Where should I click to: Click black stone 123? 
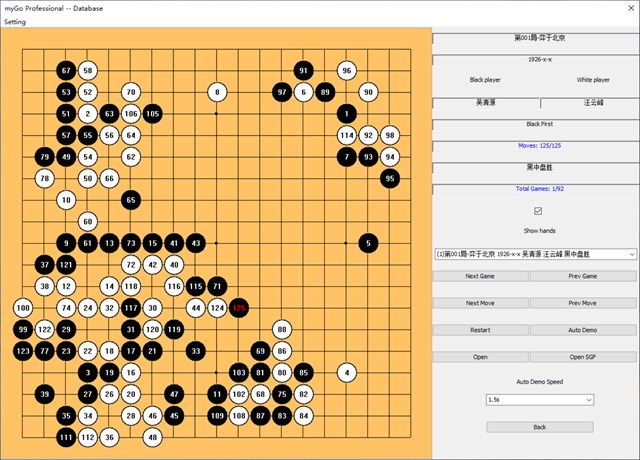coord(23,351)
